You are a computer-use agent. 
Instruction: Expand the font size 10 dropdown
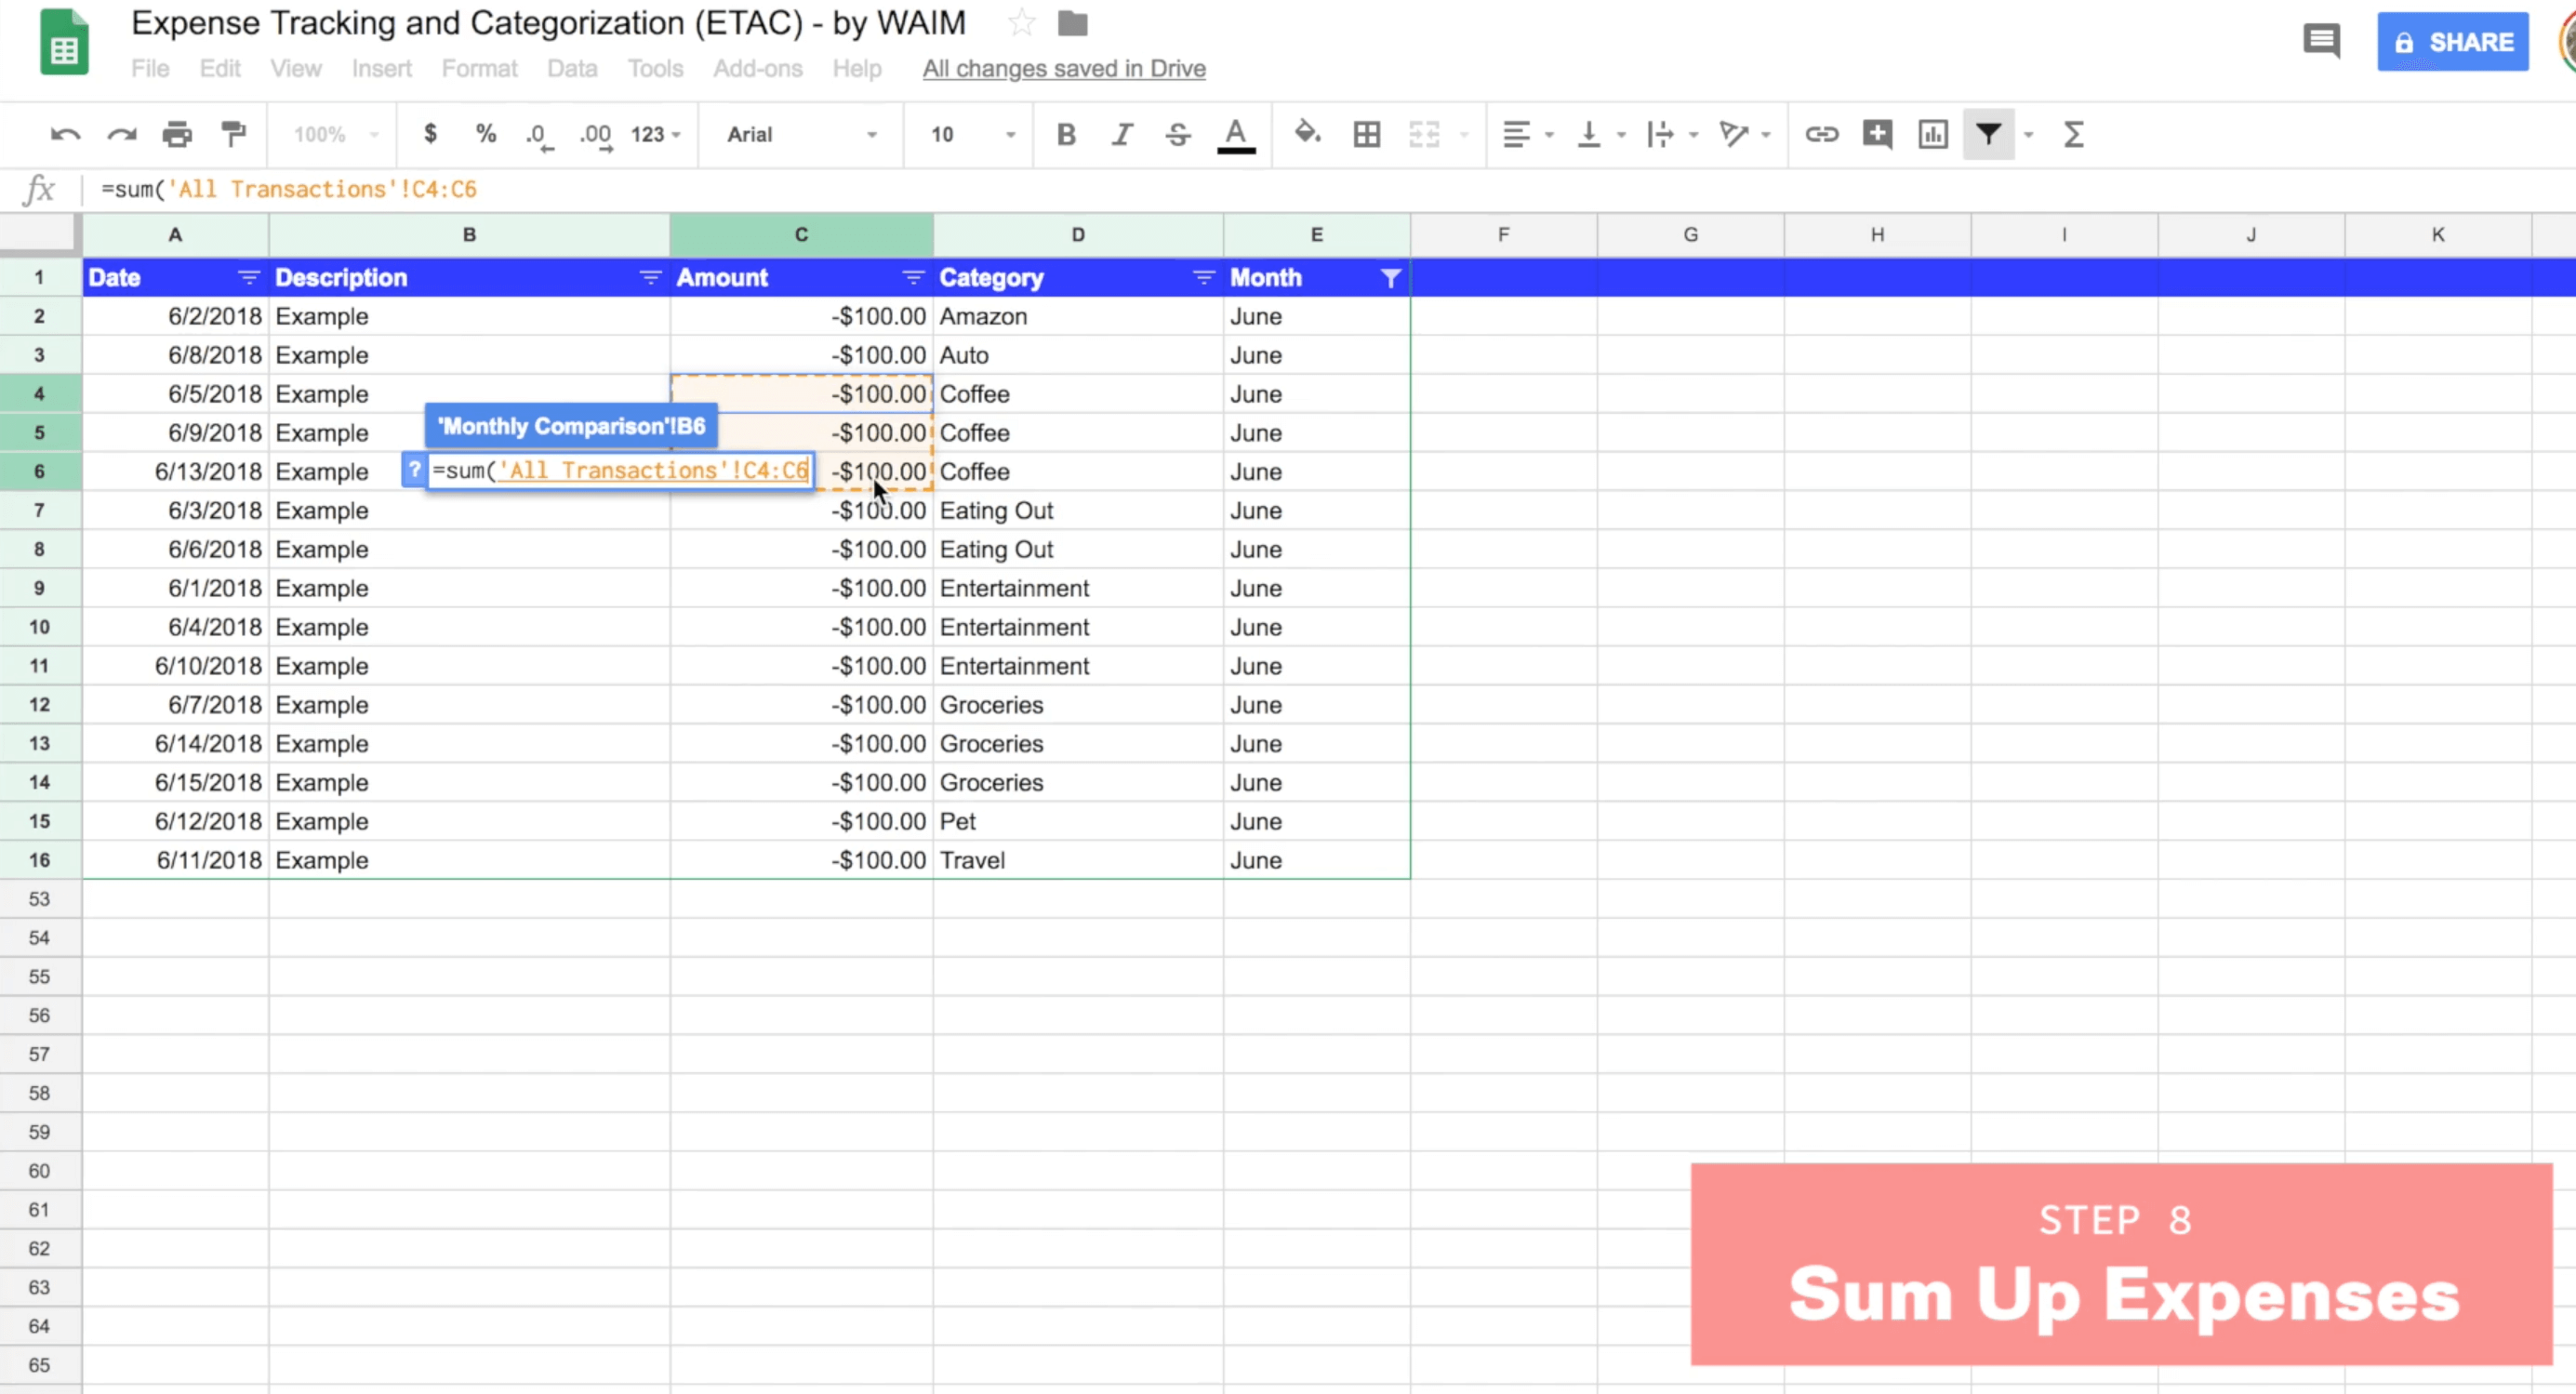pyautogui.click(x=970, y=134)
